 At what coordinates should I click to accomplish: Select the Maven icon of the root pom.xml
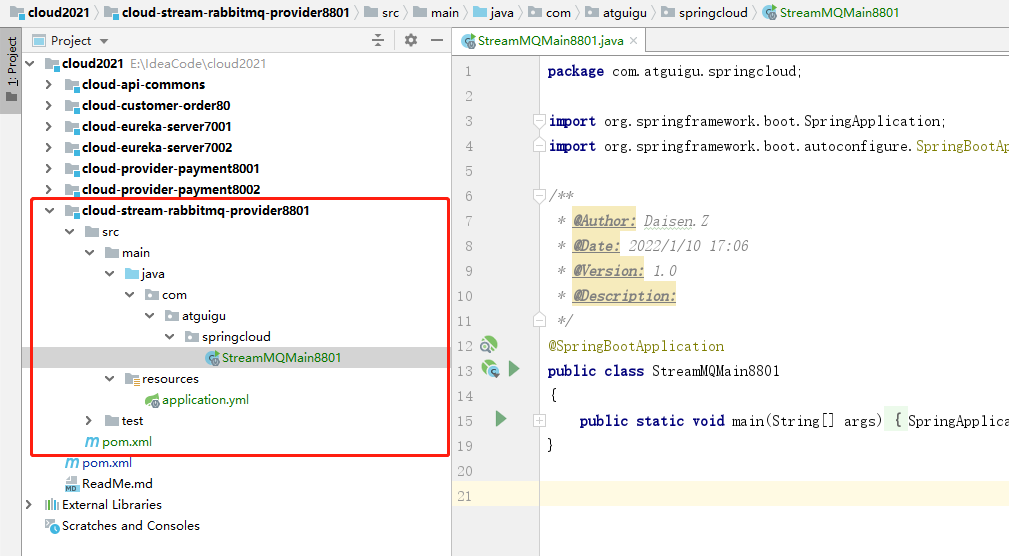tap(72, 463)
